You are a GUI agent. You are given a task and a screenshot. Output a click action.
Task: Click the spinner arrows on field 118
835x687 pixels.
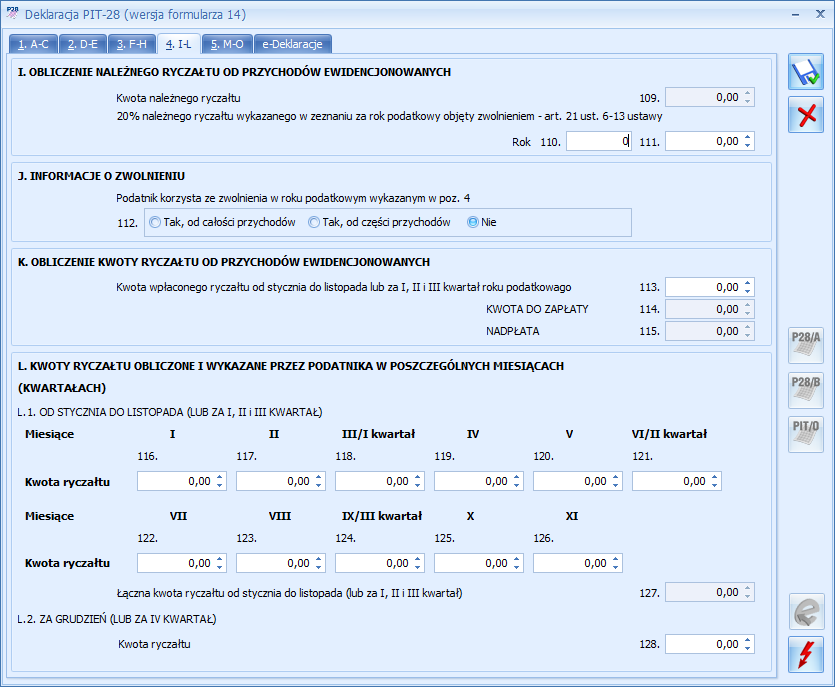[x=418, y=481]
